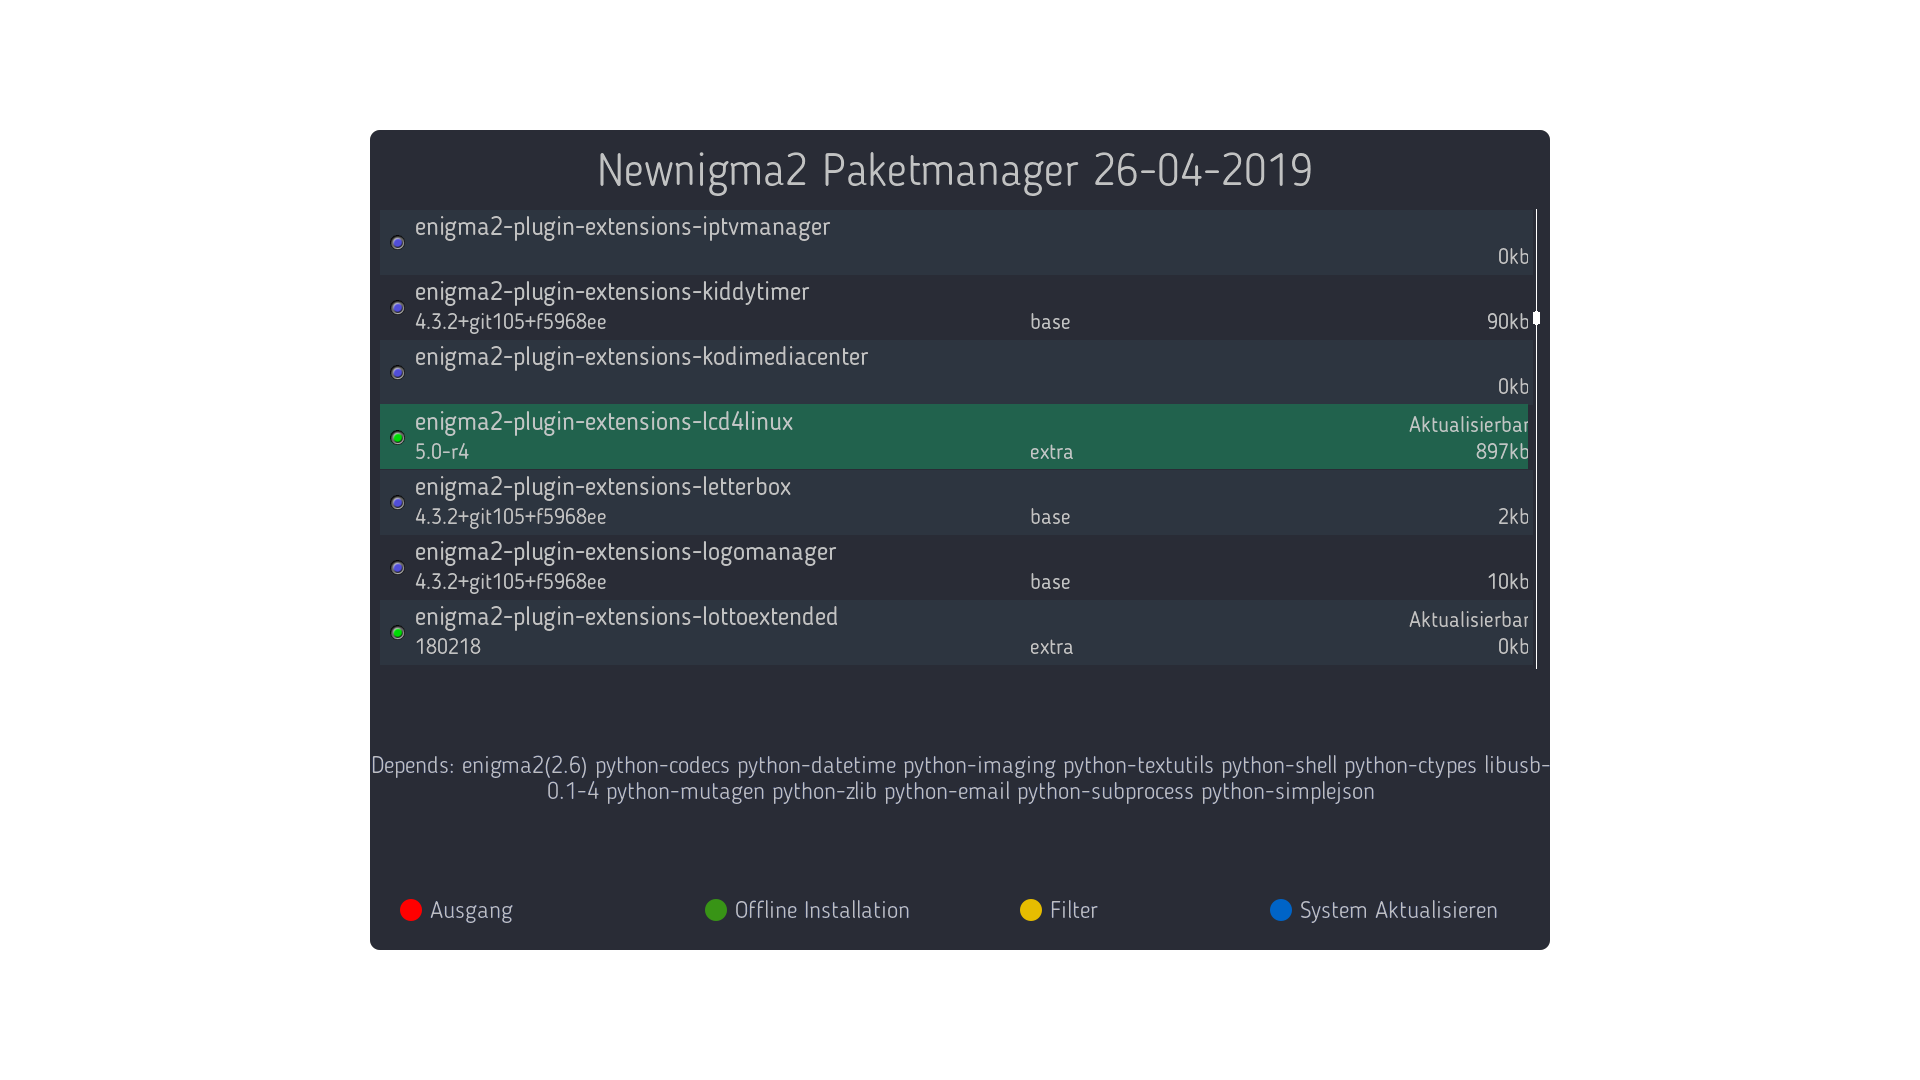Click 'extra' category on lottoextended row
This screenshot has width=1920, height=1080.
click(1051, 647)
